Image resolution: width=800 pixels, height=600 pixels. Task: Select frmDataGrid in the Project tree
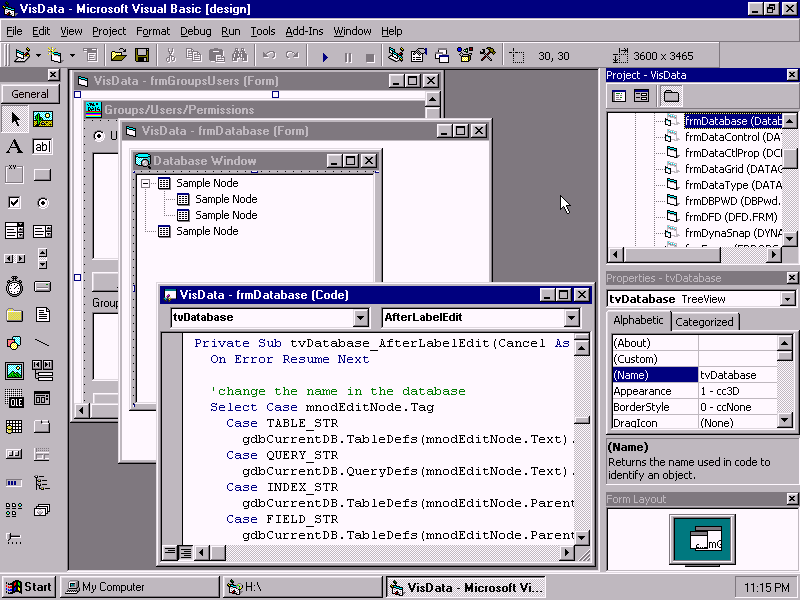tap(733, 169)
